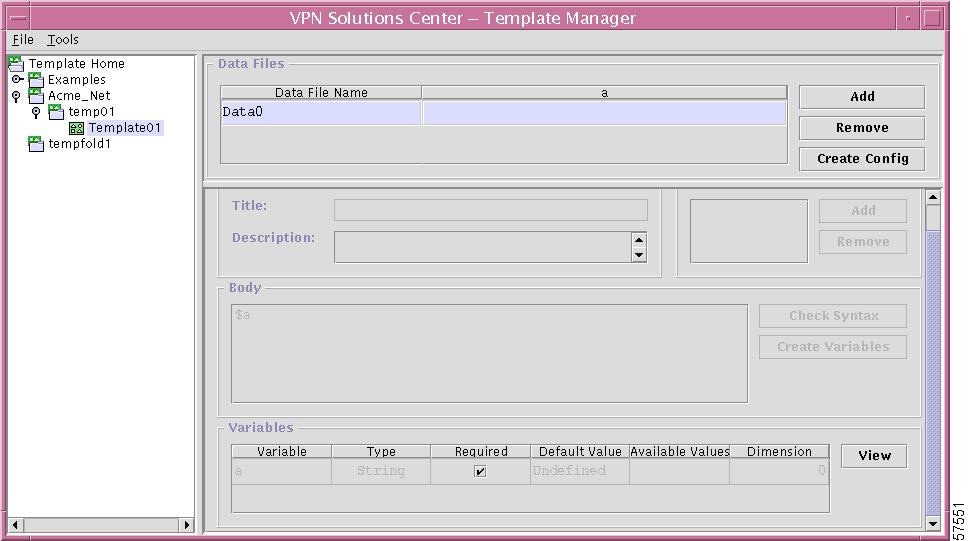Click the Body text area containing $a

pos(490,353)
